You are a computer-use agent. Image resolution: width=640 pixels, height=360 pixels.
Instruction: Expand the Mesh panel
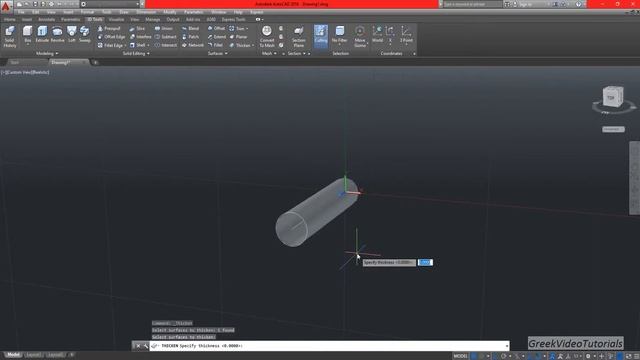(x=269, y=53)
